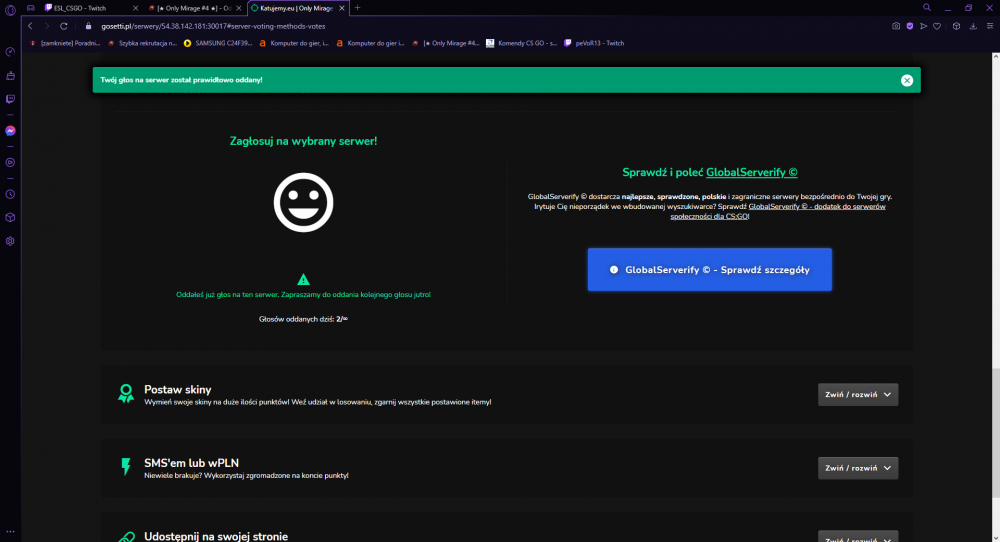The width and height of the screenshot is (1000, 542).
Task: Click the SMS lightning bolt icon
Action: pos(126,467)
